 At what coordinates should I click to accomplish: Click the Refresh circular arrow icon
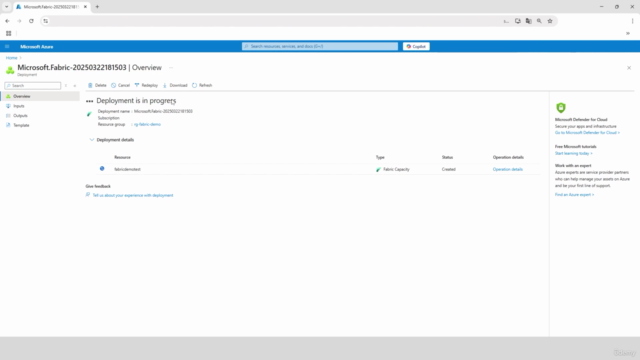(x=194, y=85)
